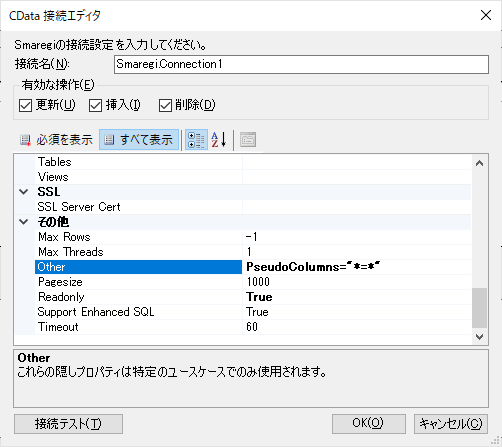Image resolution: width=502 pixels, height=447 pixels.
Task: Toggle the 更新(U) checkbox
Action: (x=25, y=105)
